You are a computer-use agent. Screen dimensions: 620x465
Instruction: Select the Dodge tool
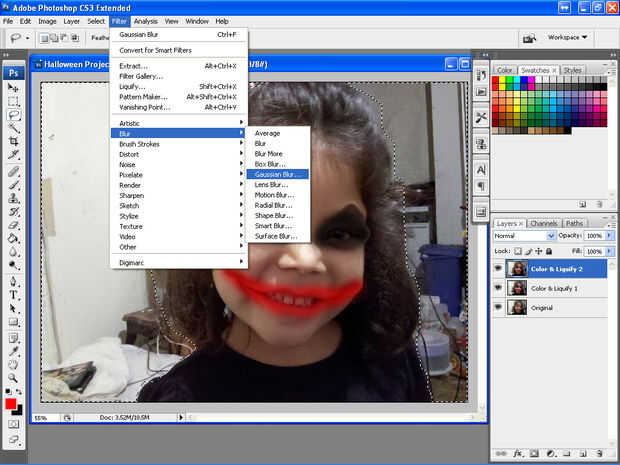click(x=13, y=265)
